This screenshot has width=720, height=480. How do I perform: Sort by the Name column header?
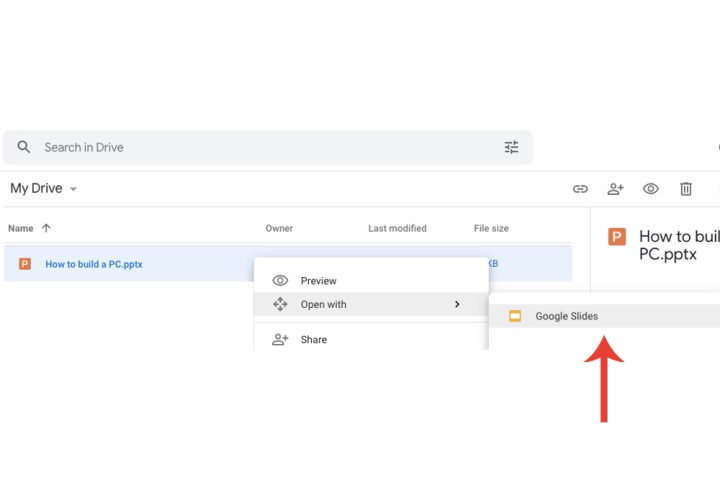click(20, 228)
